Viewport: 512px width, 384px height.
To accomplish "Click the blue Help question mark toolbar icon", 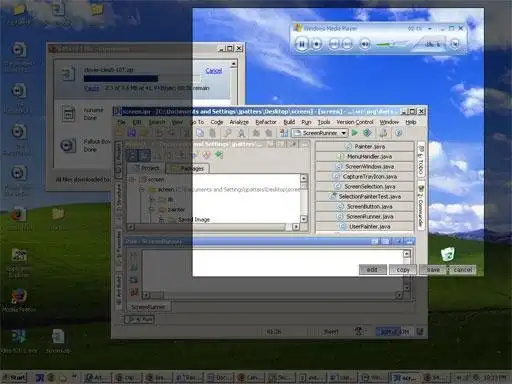I will tap(398, 133).
